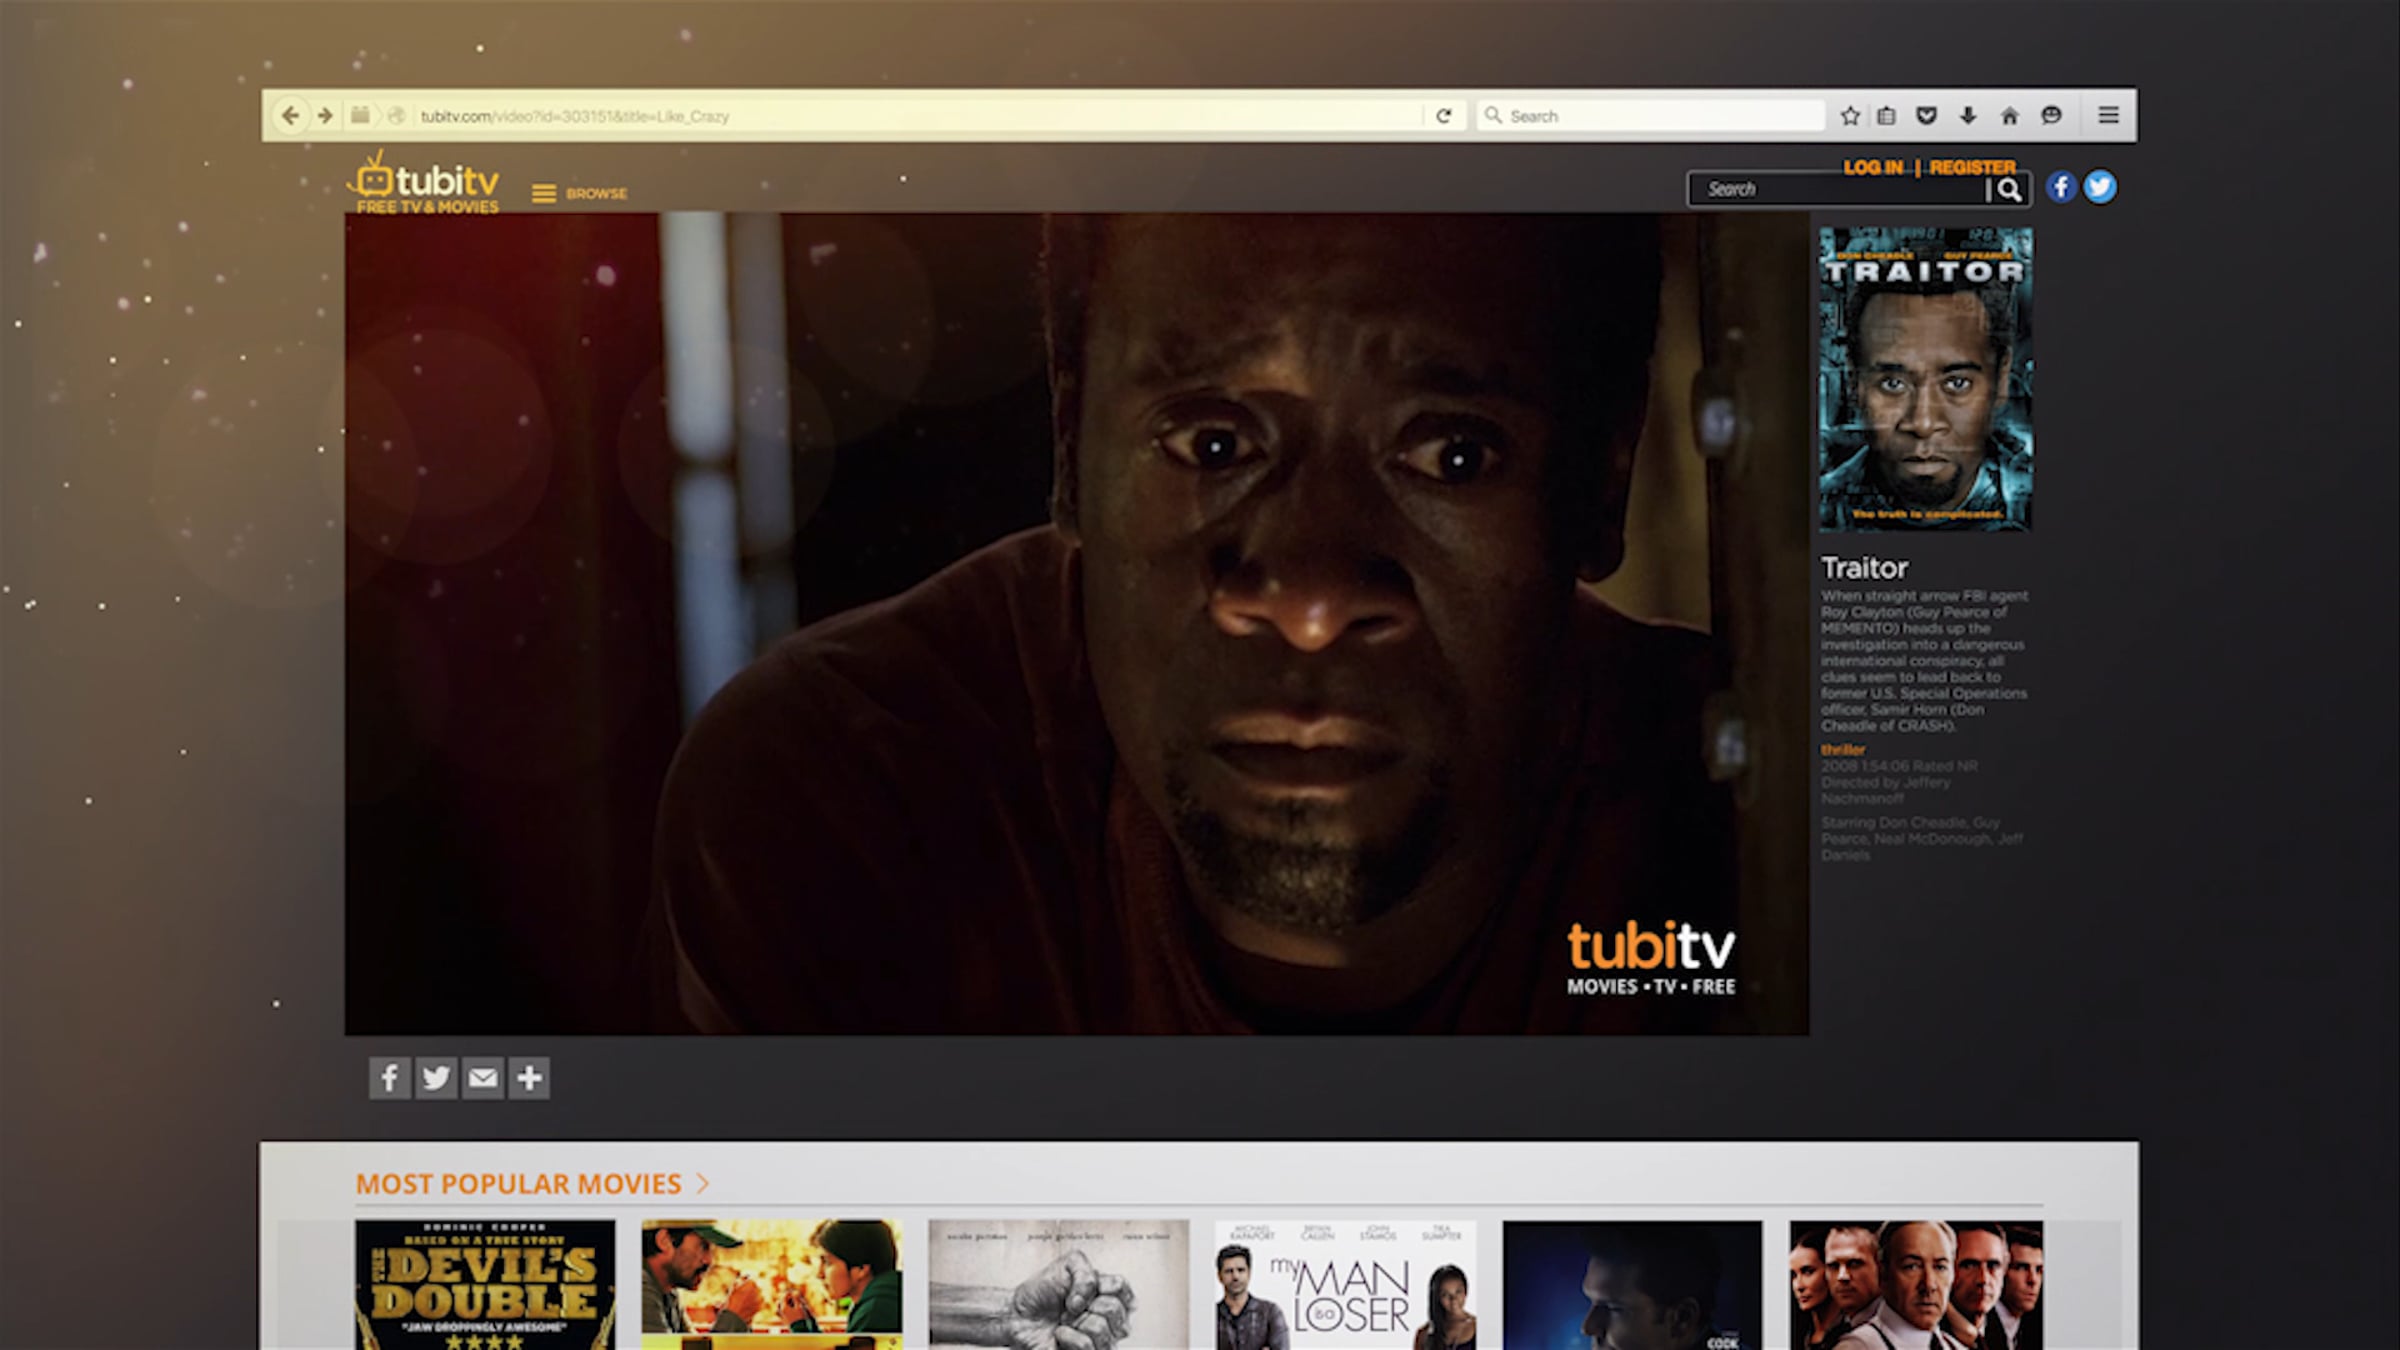2400x1350 pixels.
Task: Click the Traitor video player
Action: point(1077,623)
